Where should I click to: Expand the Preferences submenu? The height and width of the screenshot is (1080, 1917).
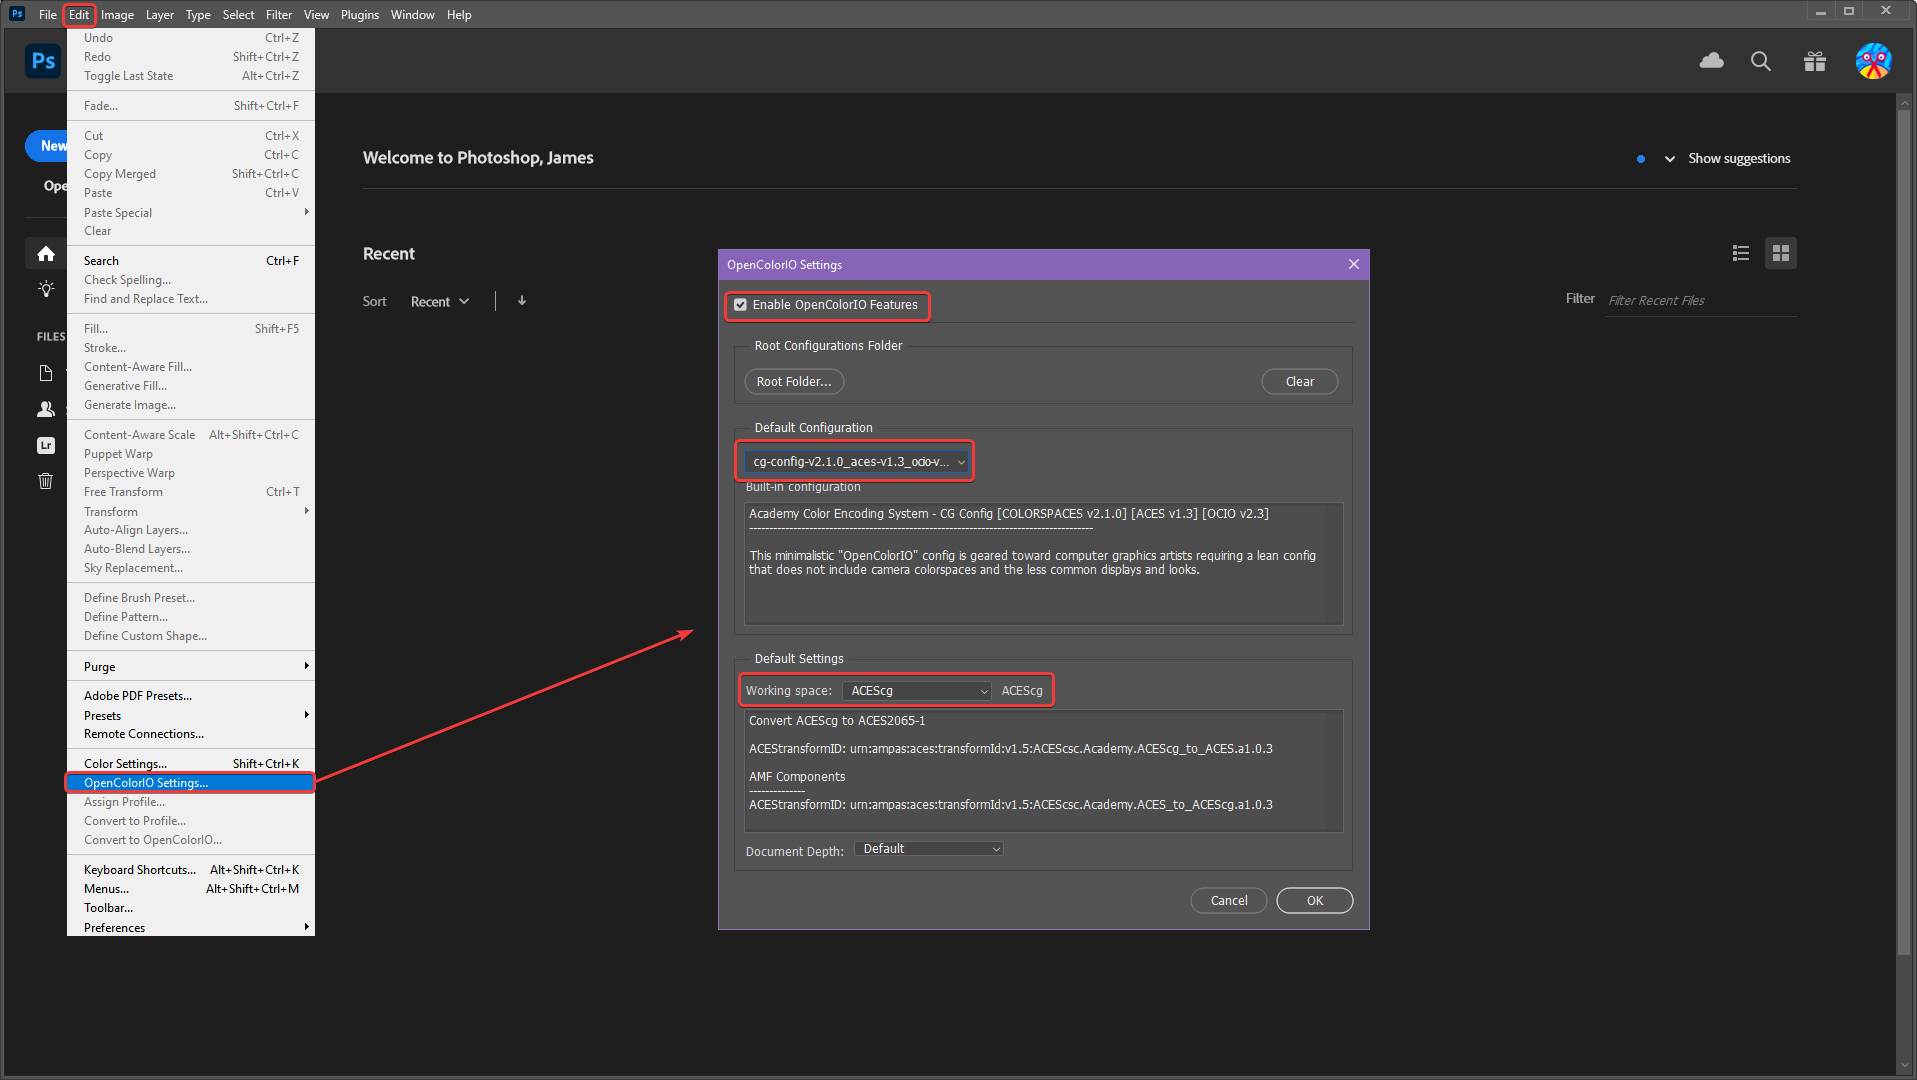coord(190,927)
